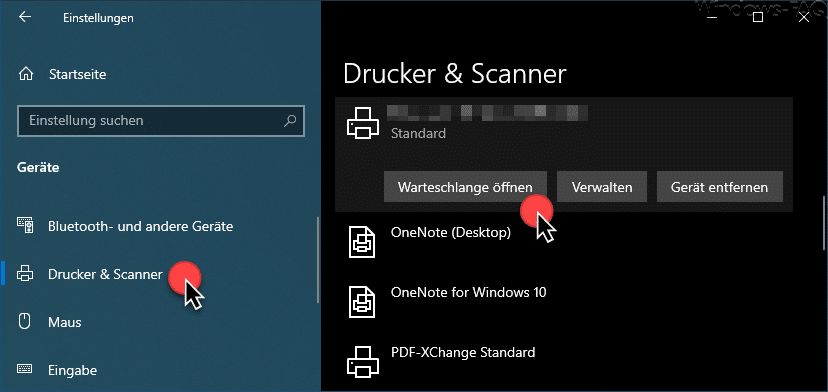Select the OneNote for Windows 10 icon
Viewport: 828px width, 392px height.
point(362,301)
